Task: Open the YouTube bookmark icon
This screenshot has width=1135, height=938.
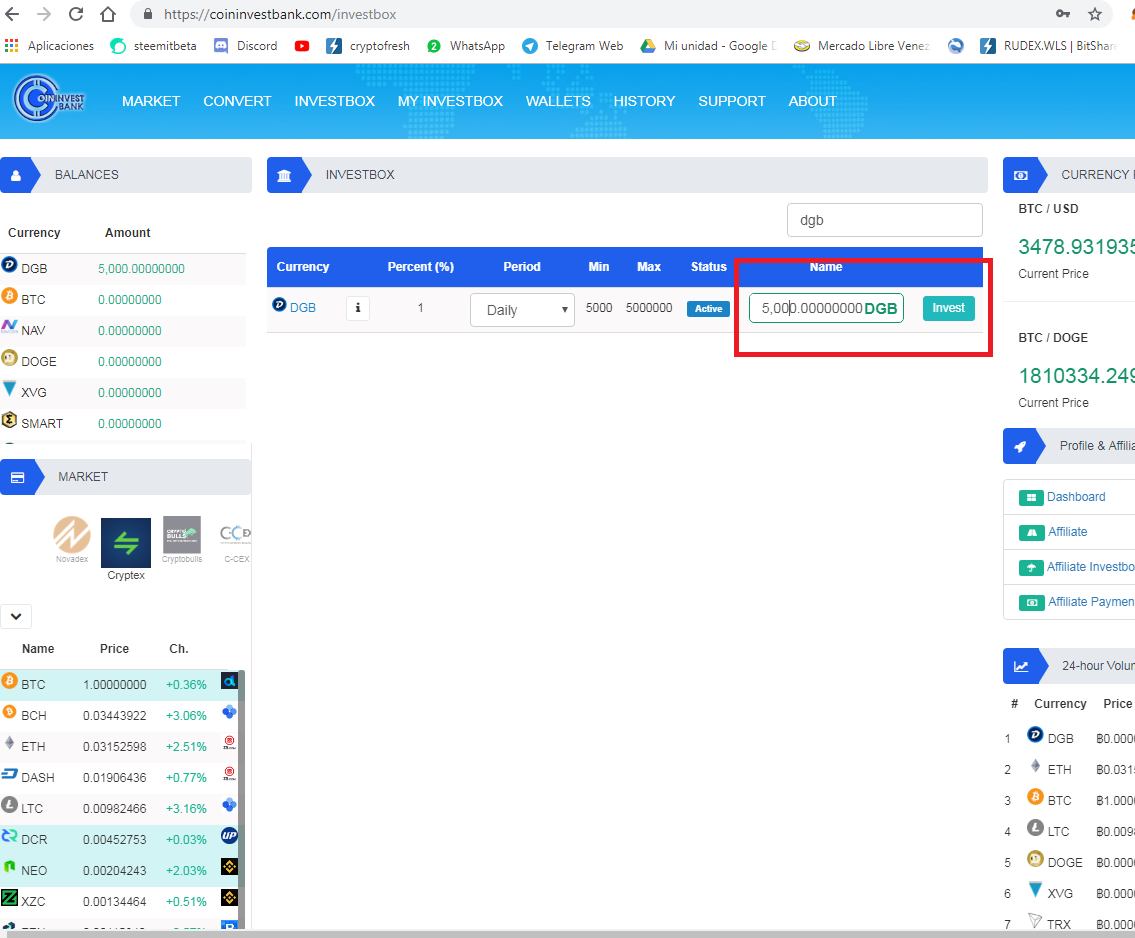Action: pos(302,46)
